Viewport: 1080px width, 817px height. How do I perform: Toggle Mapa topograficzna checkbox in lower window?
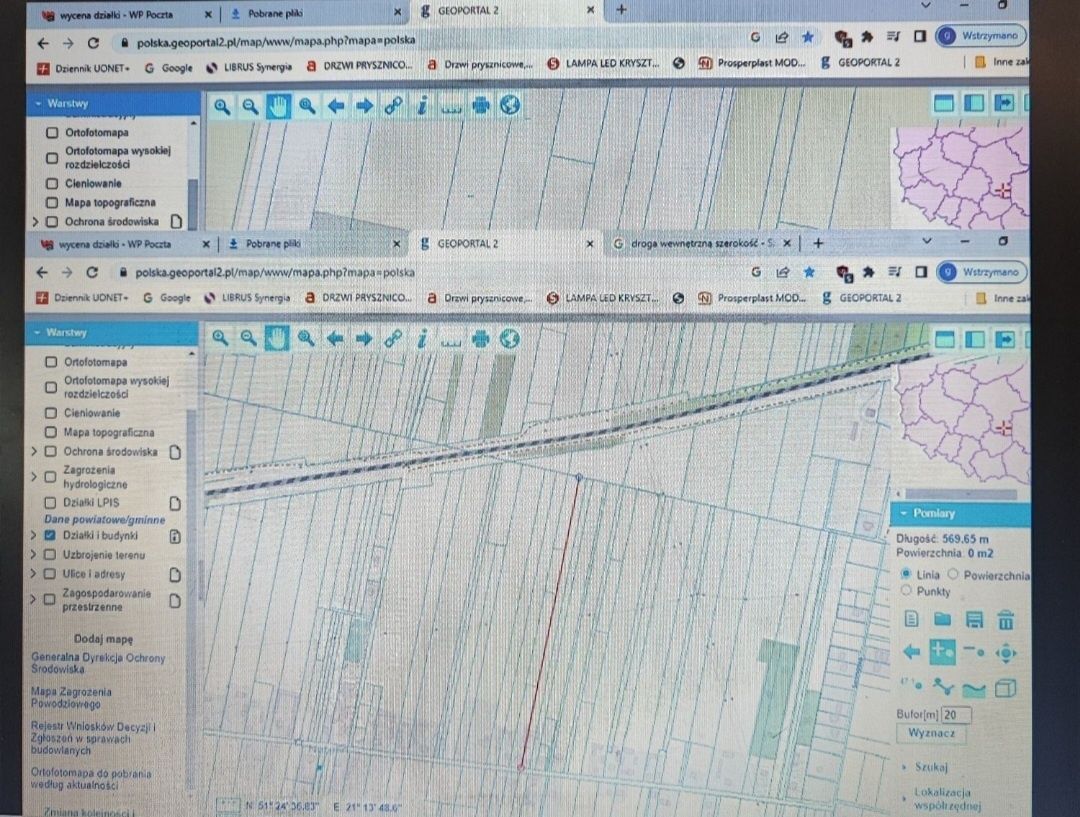50,432
